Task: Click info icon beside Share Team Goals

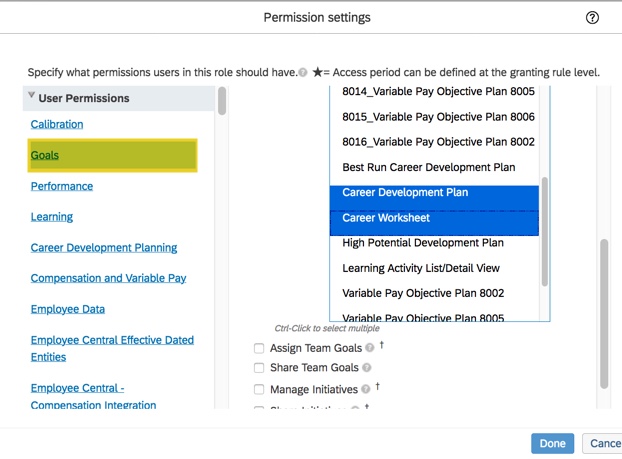Action: tap(368, 368)
